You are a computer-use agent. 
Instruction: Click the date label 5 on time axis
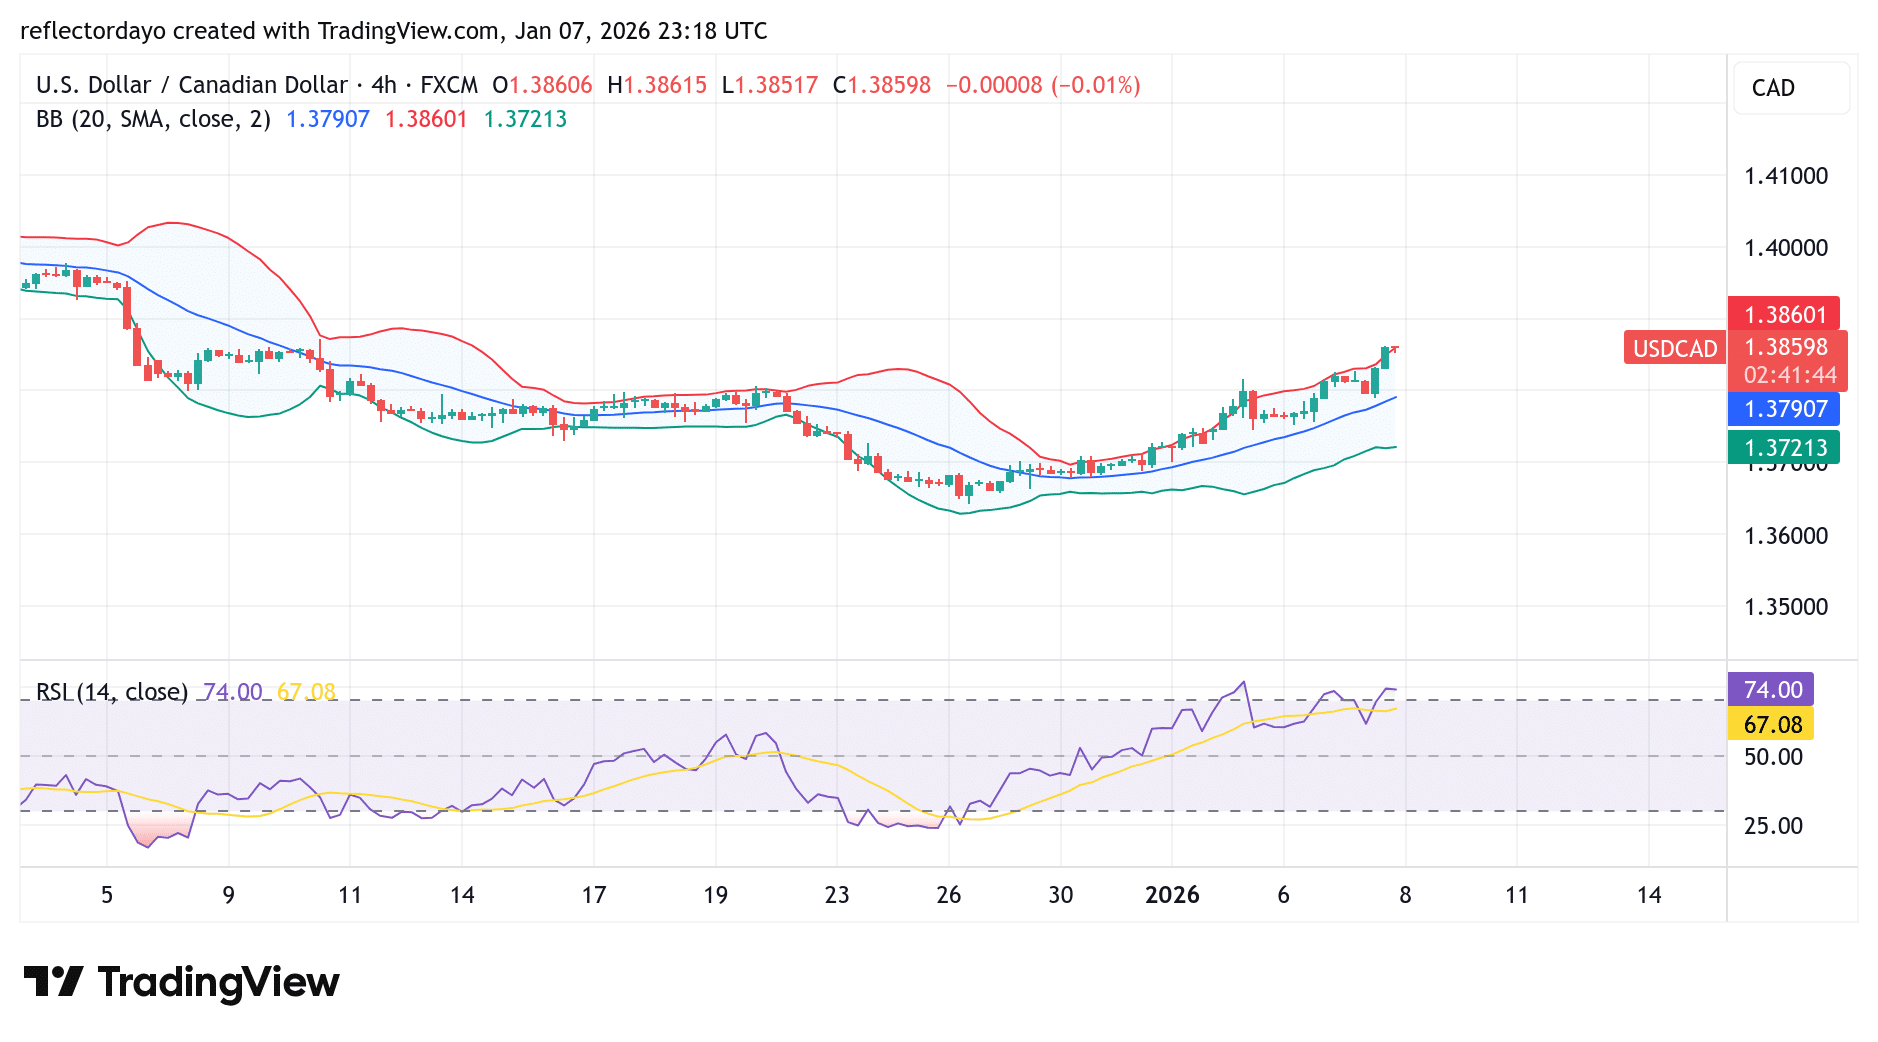point(106,895)
